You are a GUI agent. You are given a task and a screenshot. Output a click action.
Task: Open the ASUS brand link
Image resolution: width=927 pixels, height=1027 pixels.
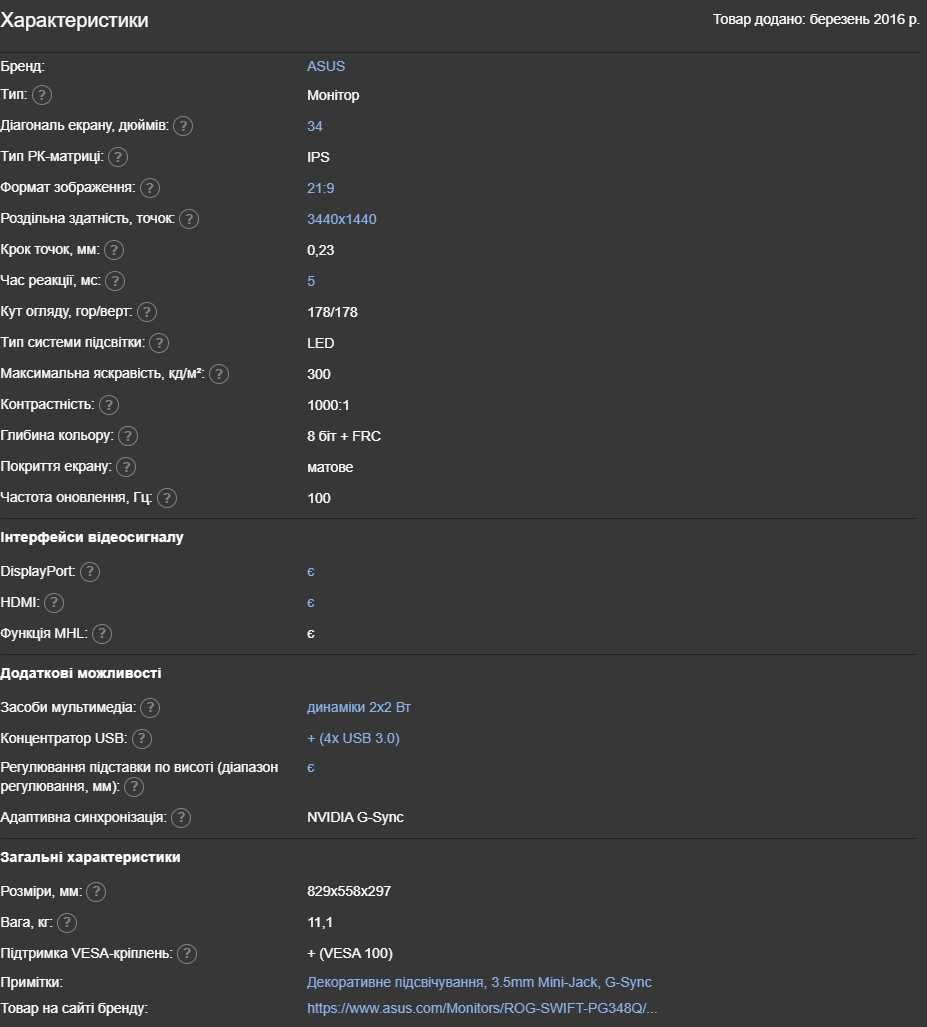pyautogui.click(x=326, y=66)
